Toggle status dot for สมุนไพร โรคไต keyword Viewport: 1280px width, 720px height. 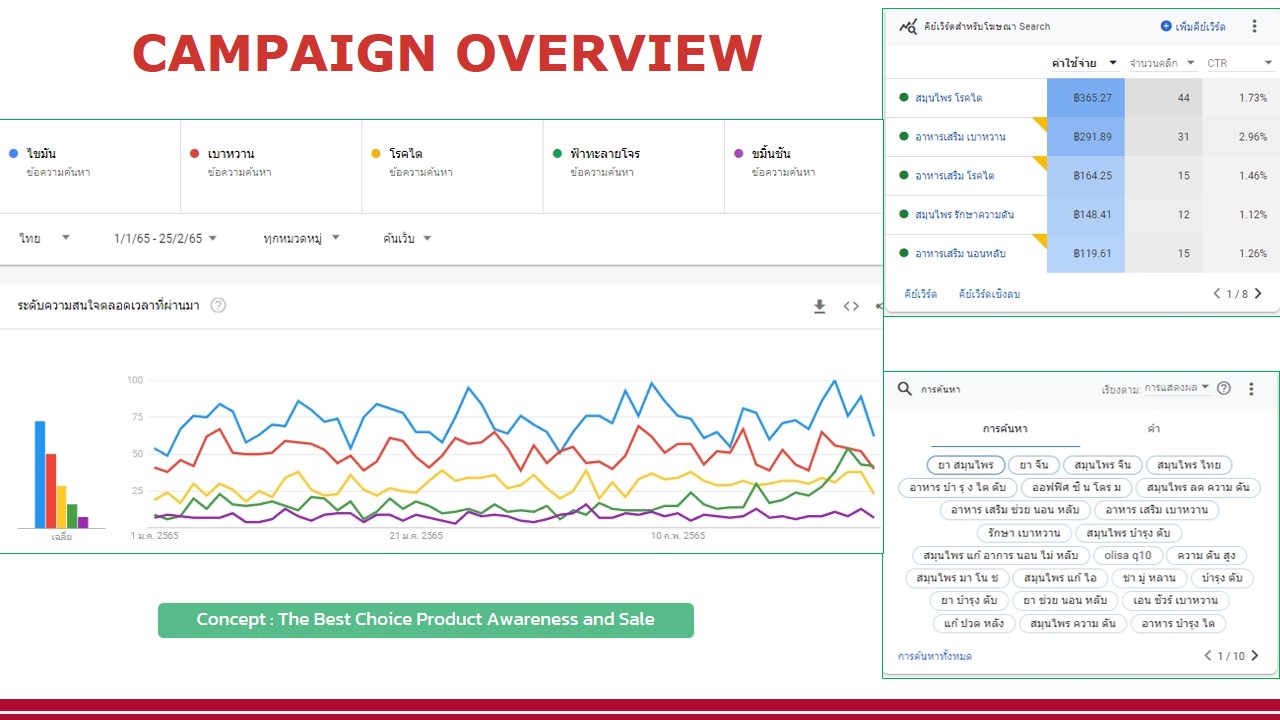coord(904,98)
